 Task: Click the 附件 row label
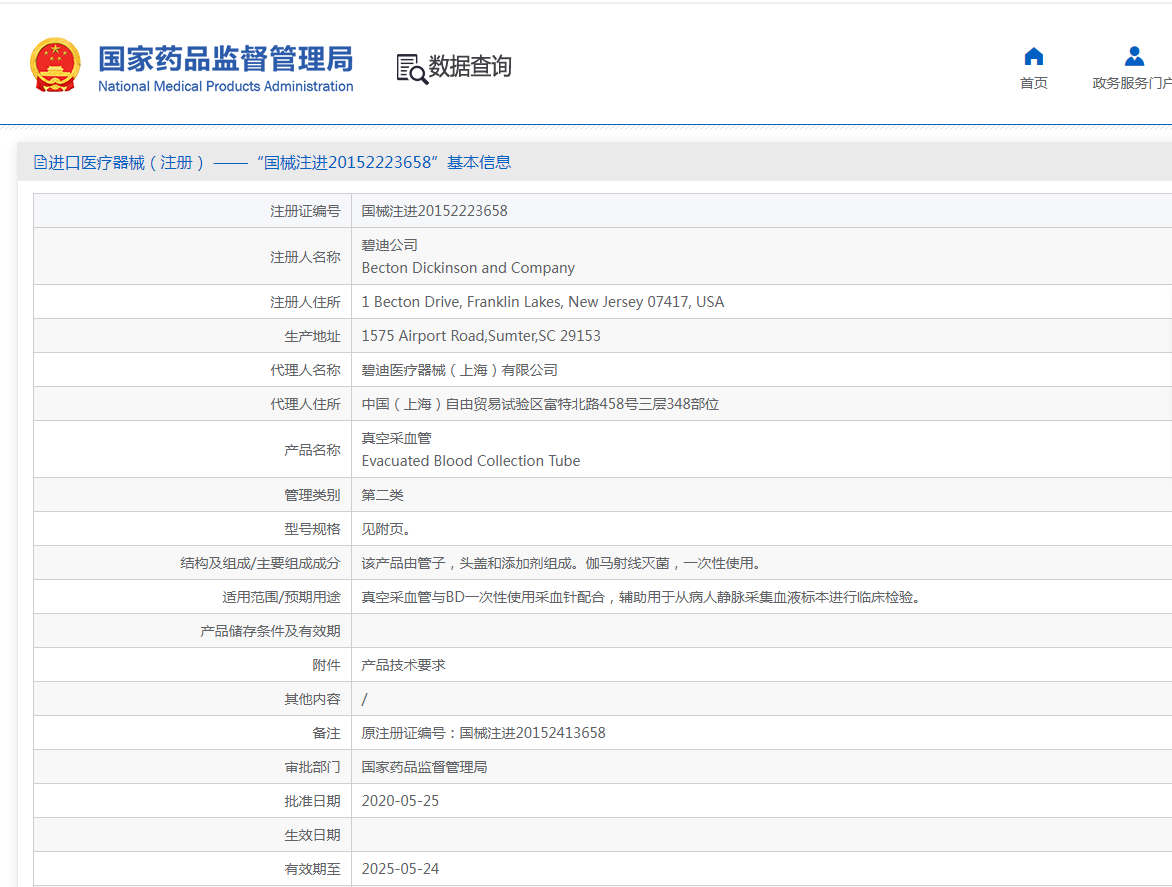(x=327, y=665)
